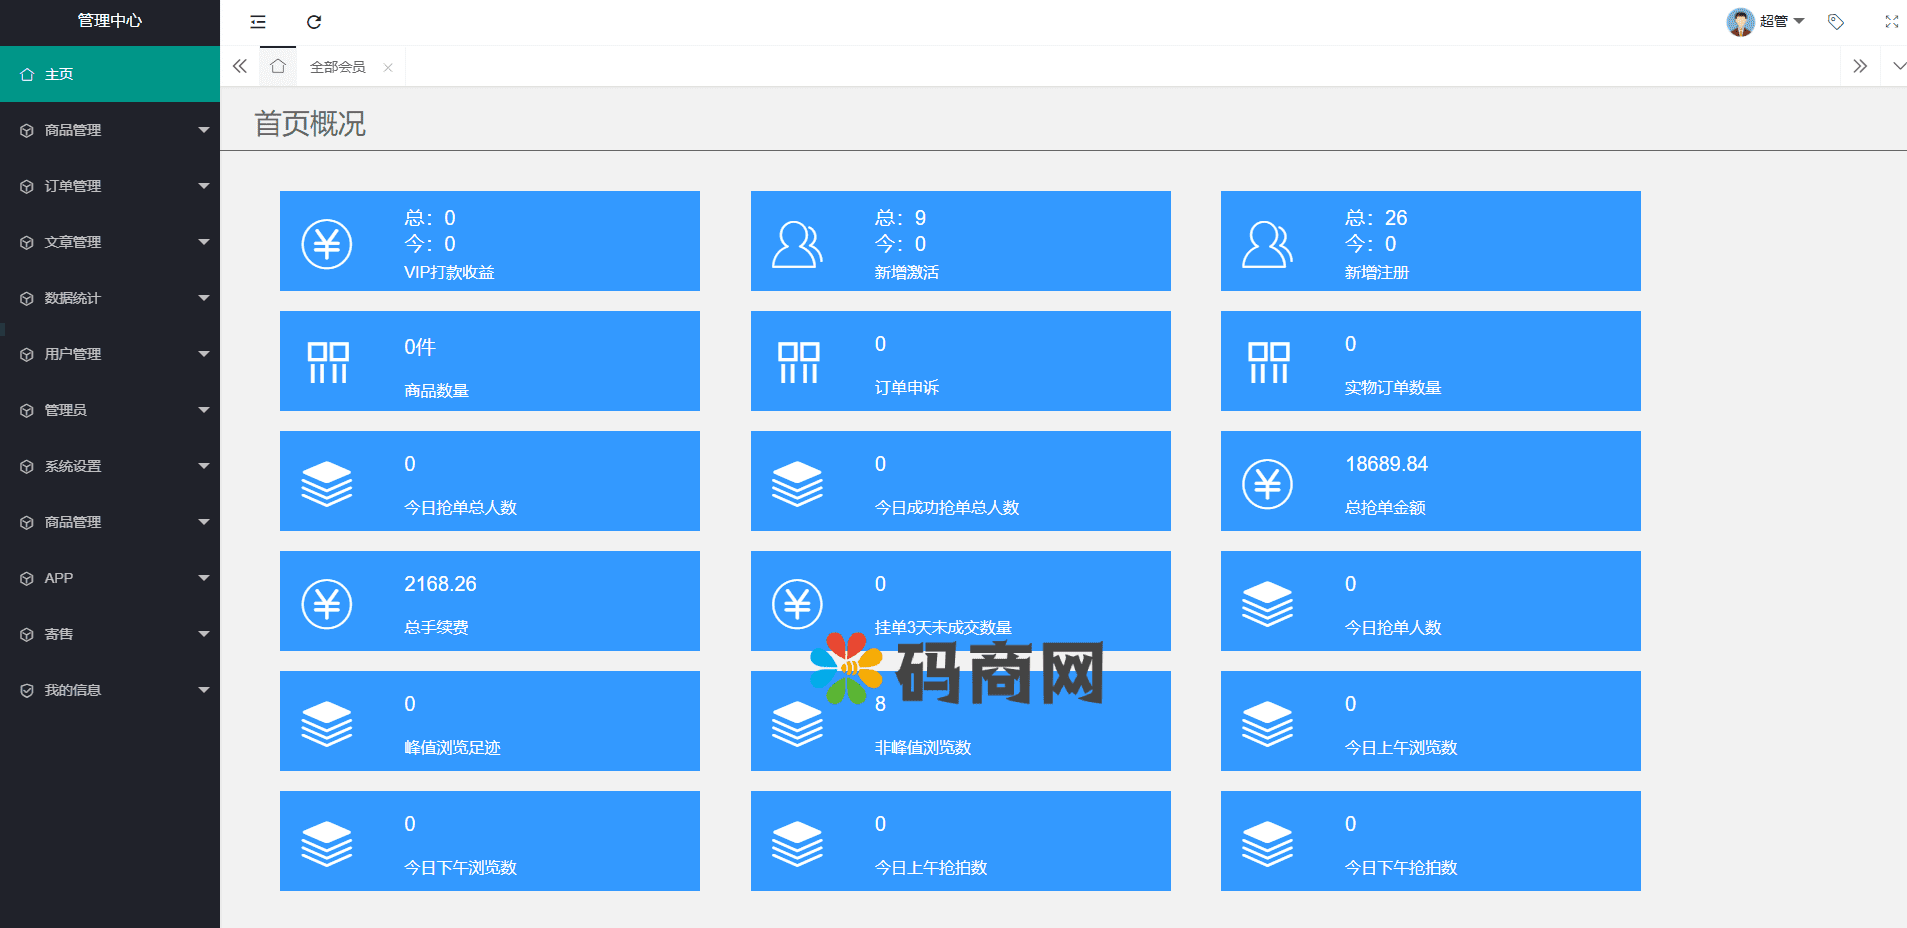Select 主页 in the sidebar
Screen dimensions: 1907x928
coord(110,74)
